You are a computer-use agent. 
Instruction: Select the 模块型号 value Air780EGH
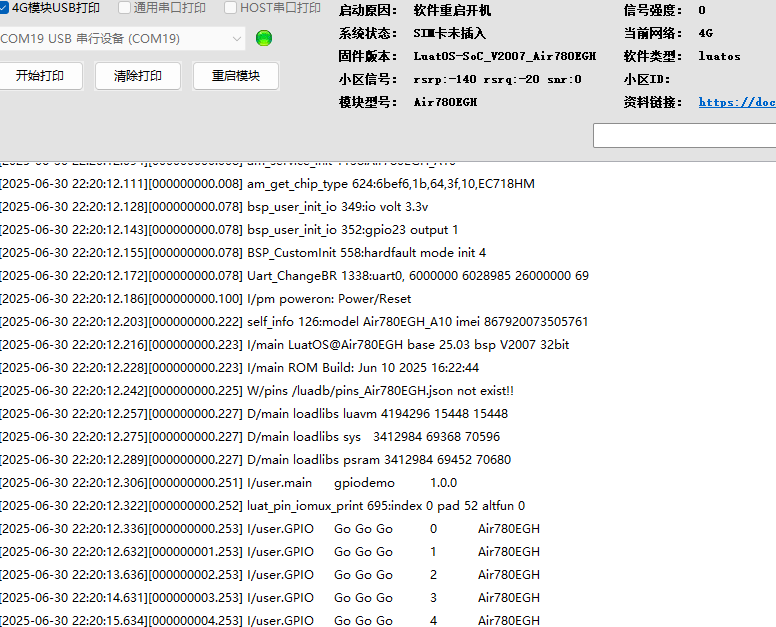pyautogui.click(x=445, y=102)
